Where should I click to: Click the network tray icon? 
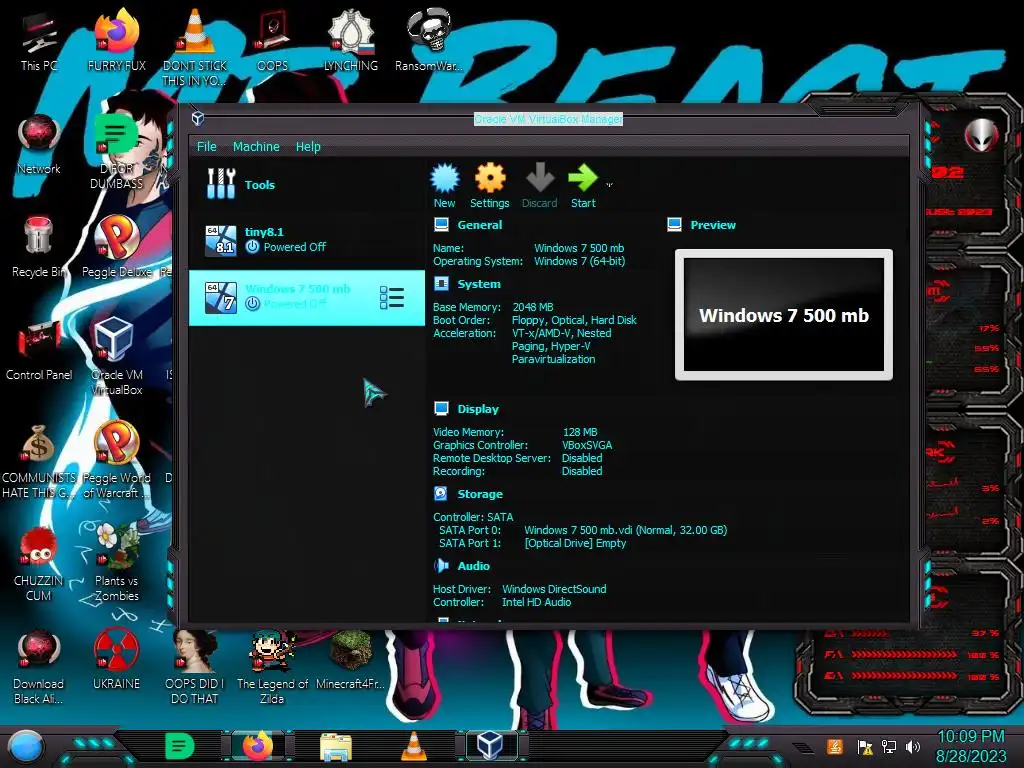click(888, 746)
